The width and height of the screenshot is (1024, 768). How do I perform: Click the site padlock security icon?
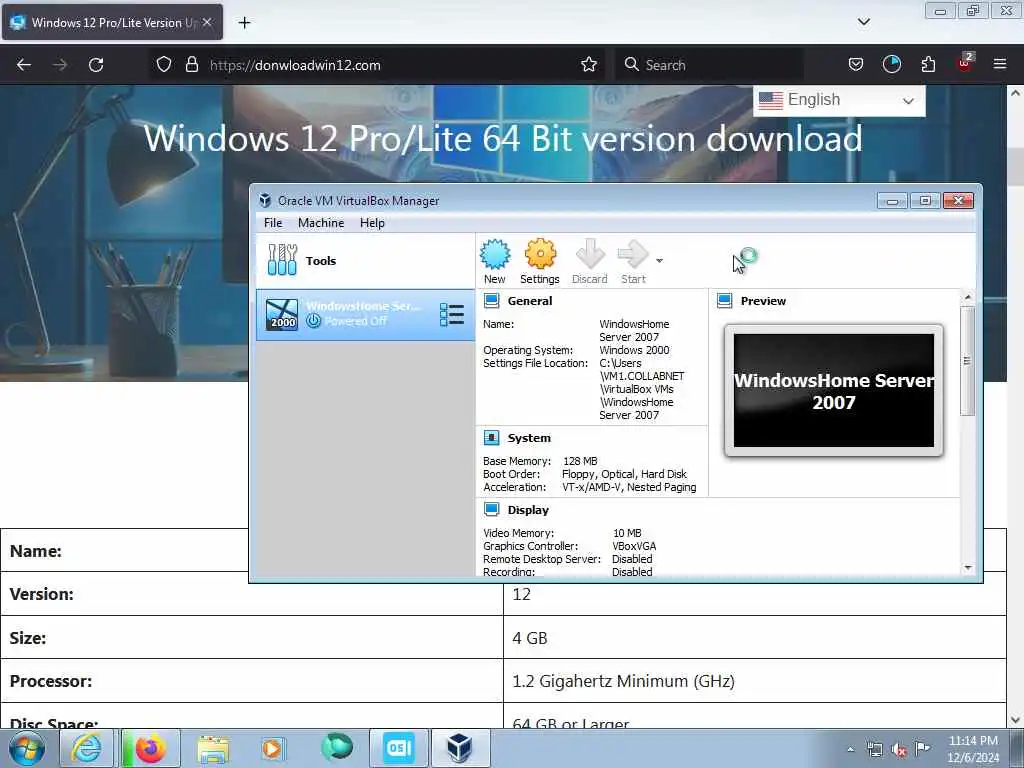[x=191, y=65]
